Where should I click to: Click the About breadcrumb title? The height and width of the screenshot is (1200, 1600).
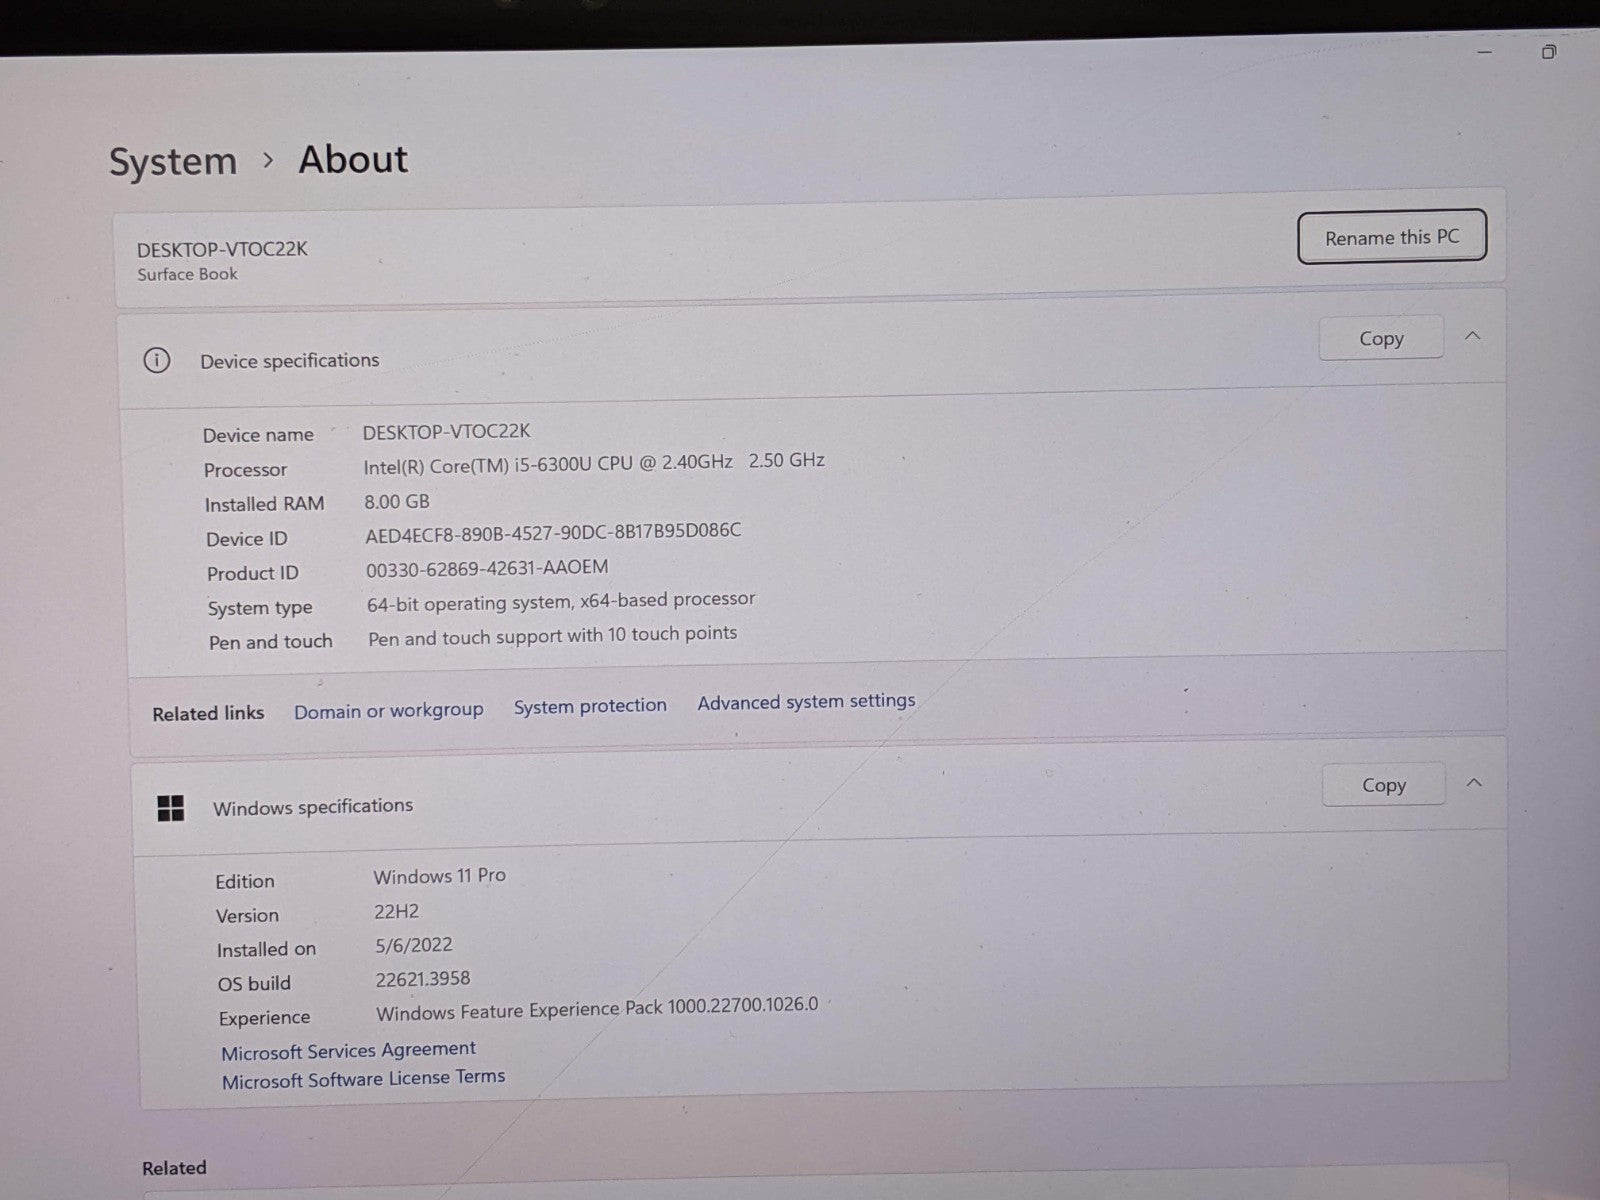pyautogui.click(x=353, y=159)
